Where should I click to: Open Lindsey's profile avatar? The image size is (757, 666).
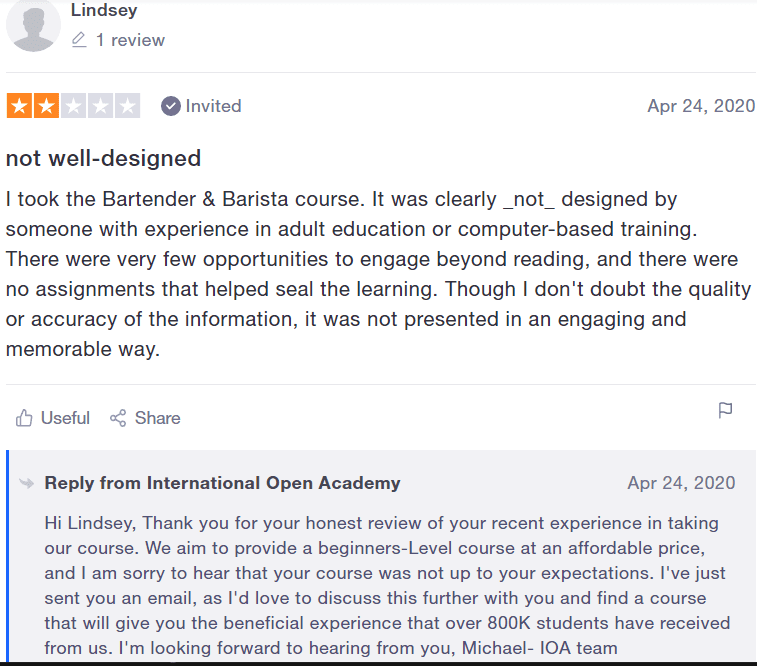coord(33,26)
